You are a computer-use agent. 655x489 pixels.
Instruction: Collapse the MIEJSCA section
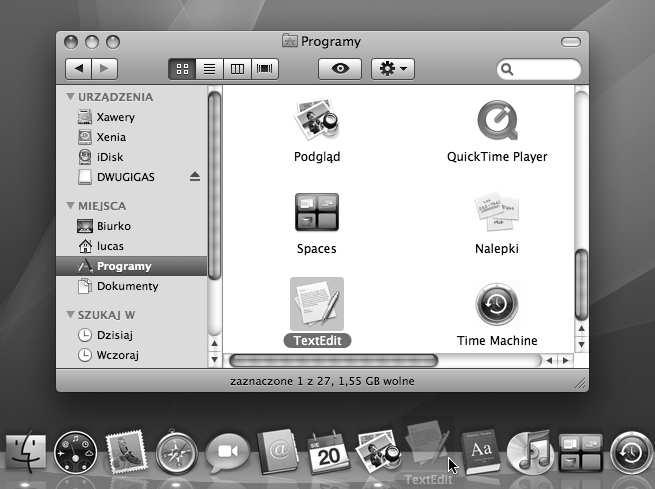[70, 205]
